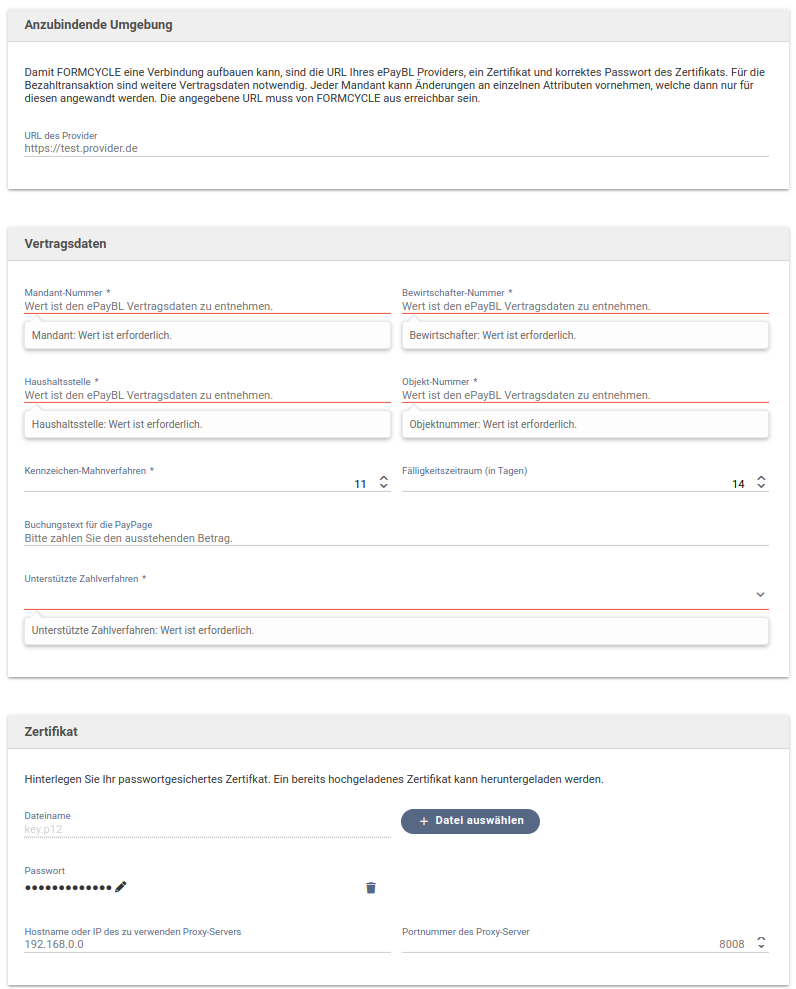Click the Proxy-Server hostname field
796x989 pixels.
point(207,944)
